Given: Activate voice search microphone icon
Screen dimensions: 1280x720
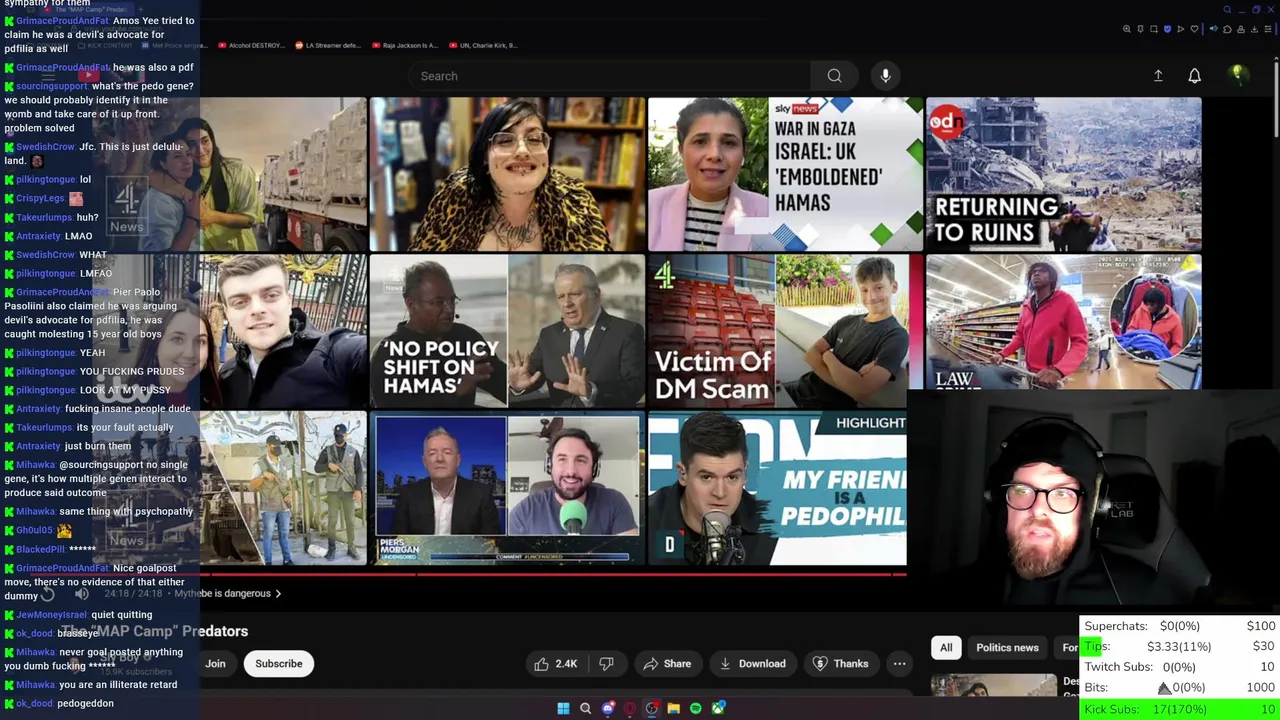Looking at the screenshot, I should click(885, 76).
